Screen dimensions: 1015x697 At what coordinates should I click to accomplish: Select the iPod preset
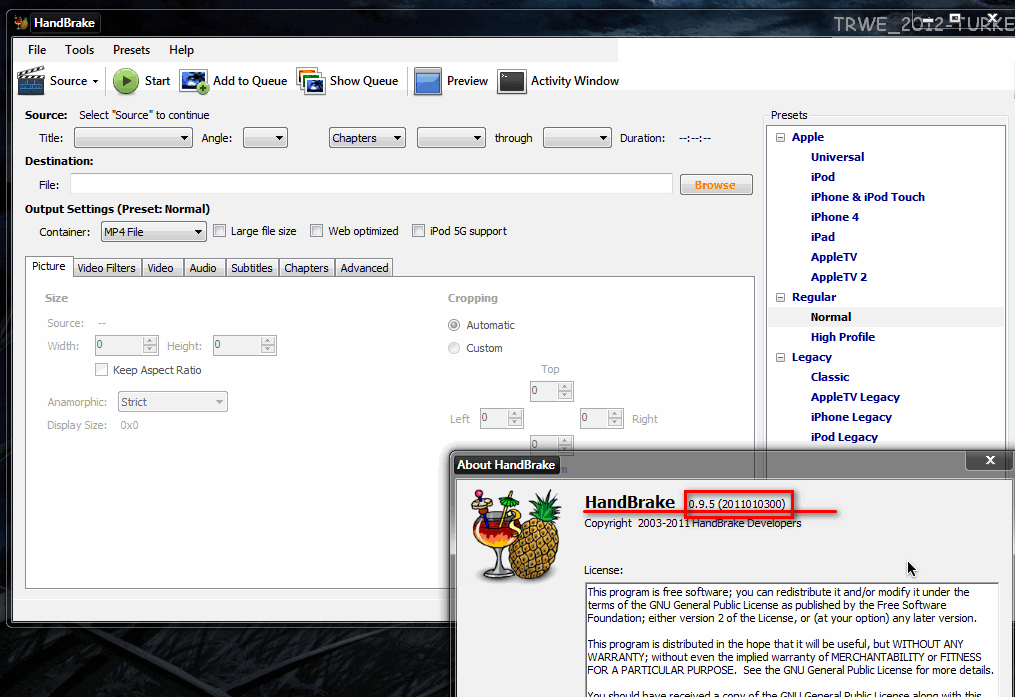pyautogui.click(x=823, y=177)
